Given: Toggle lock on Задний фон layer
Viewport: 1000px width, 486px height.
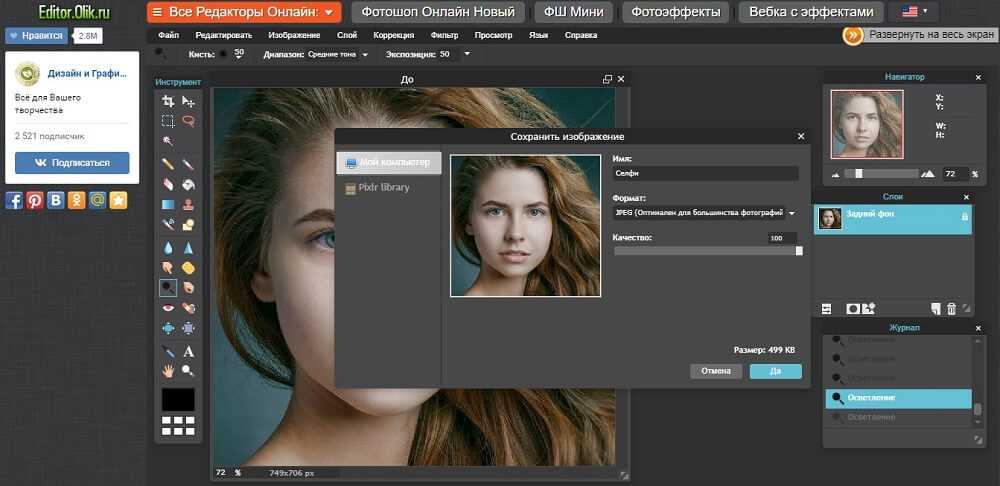Looking at the screenshot, I should tap(964, 217).
